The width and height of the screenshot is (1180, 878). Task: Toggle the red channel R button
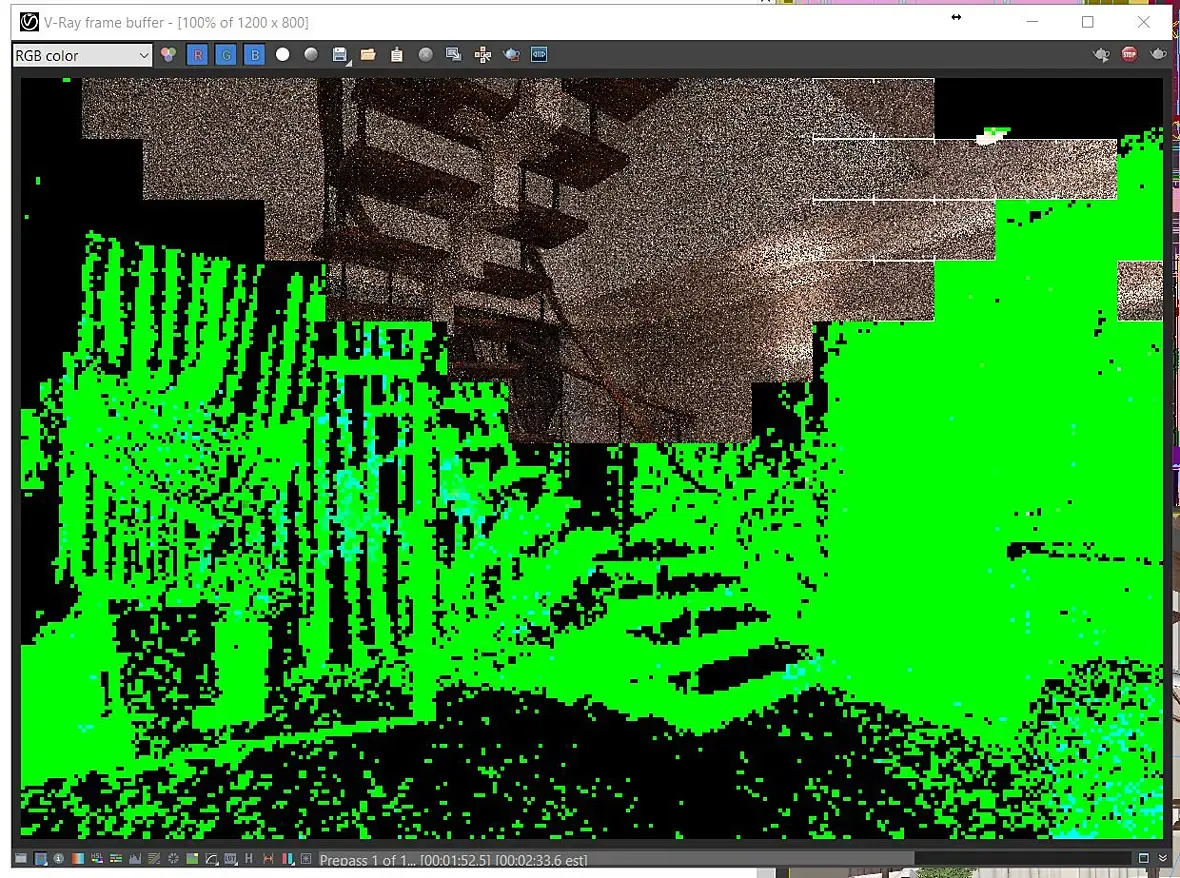click(197, 55)
